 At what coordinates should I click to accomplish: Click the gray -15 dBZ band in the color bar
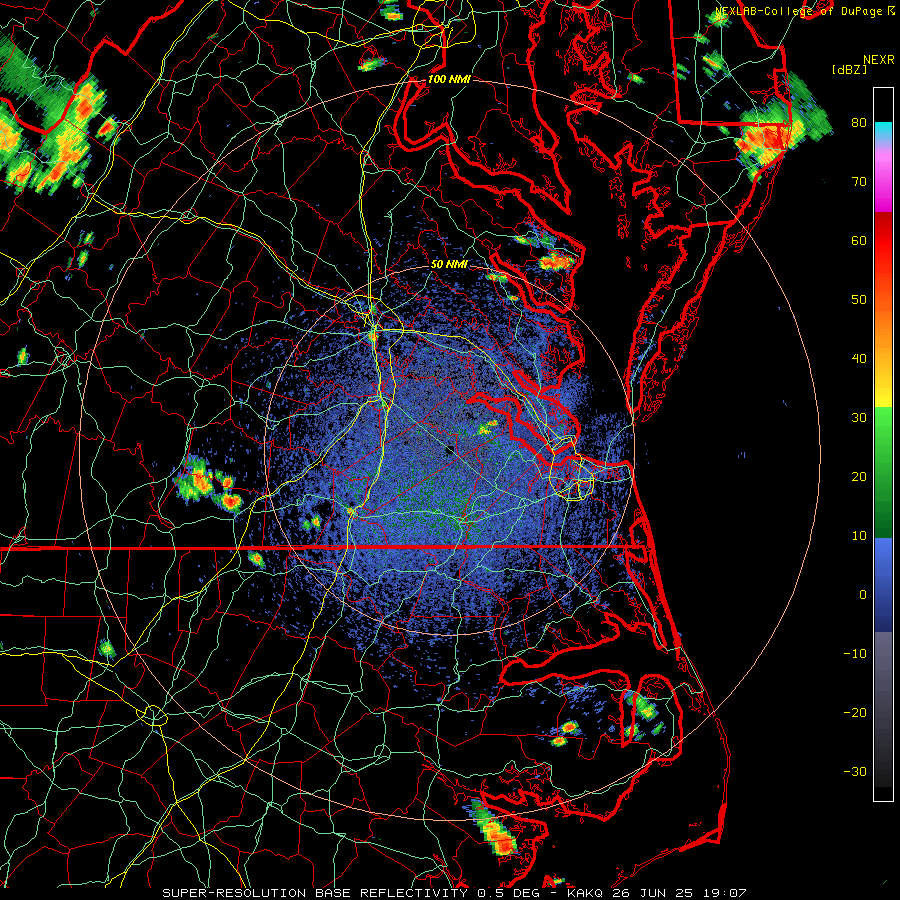point(883,683)
